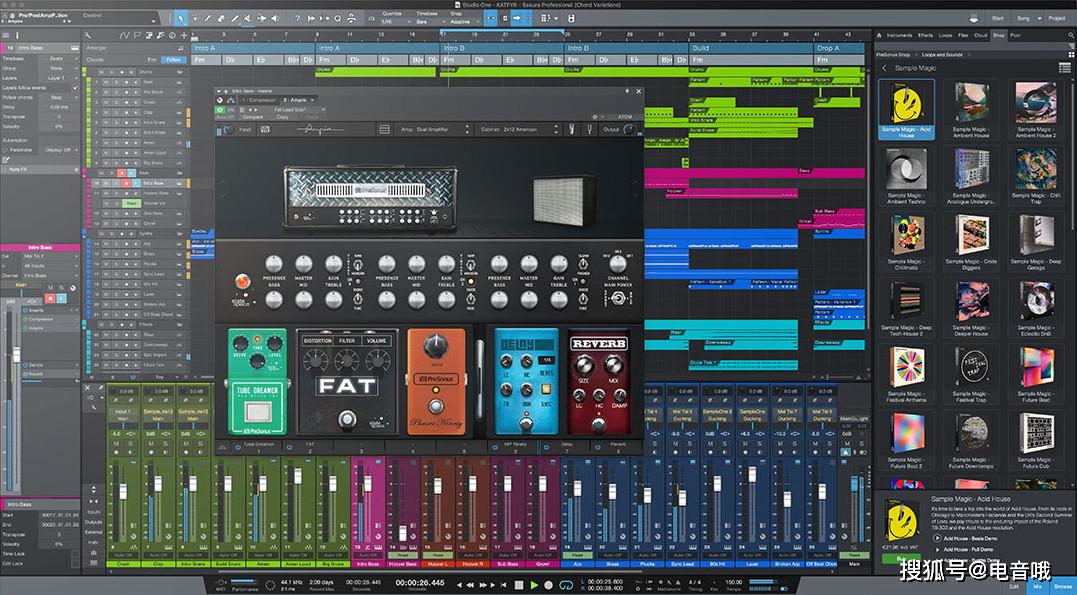The height and width of the screenshot is (595, 1077).
Task: Switch to the Mix tab at bottom right
Action: pyautogui.click(x=1037, y=586)
